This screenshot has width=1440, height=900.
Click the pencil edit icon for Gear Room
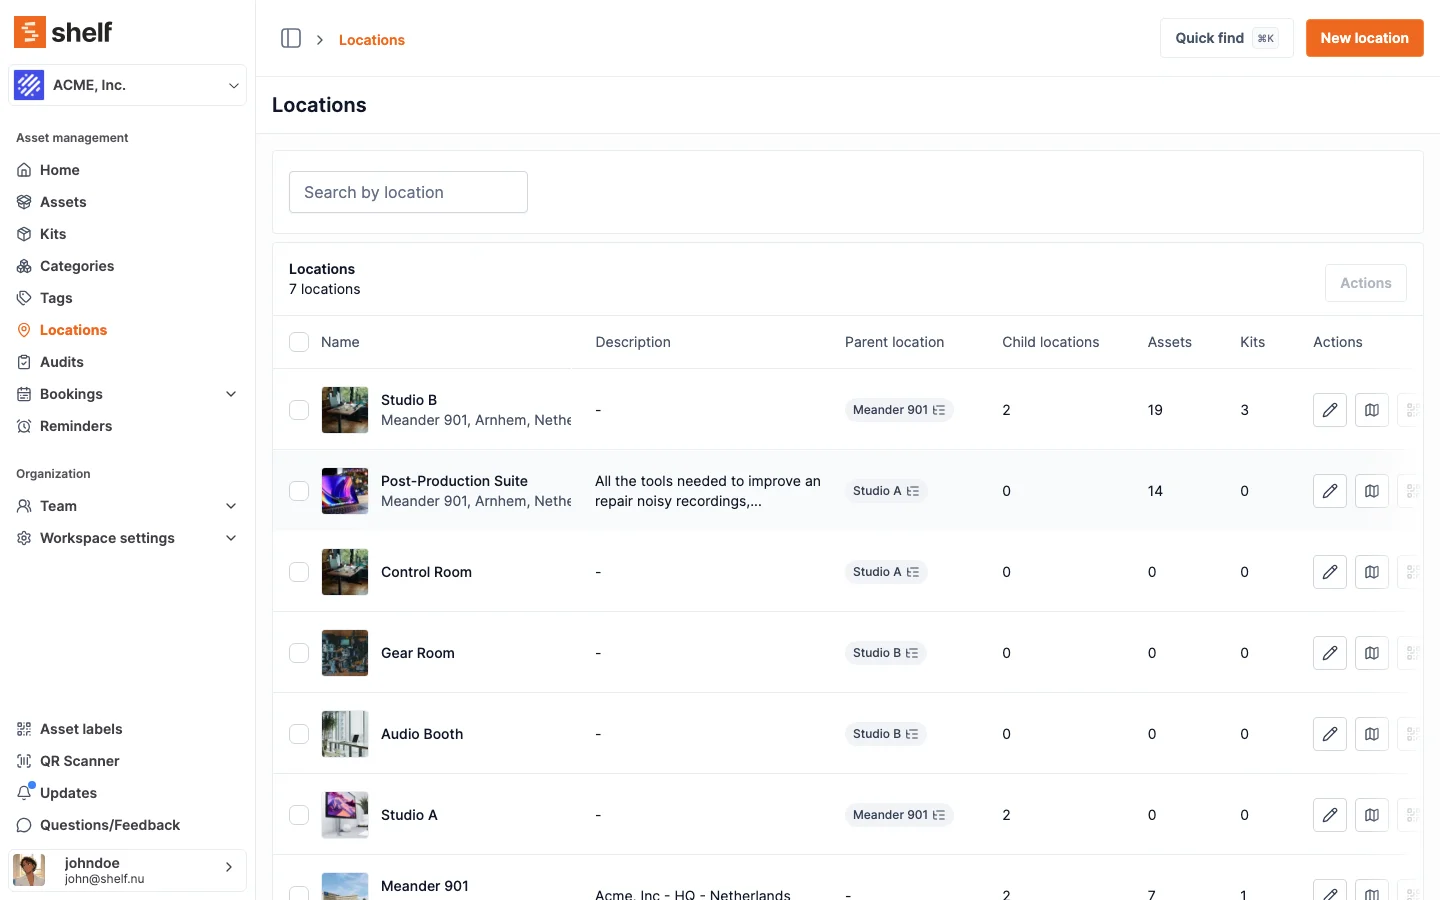pyautogui.click(x=1329, y=653)
